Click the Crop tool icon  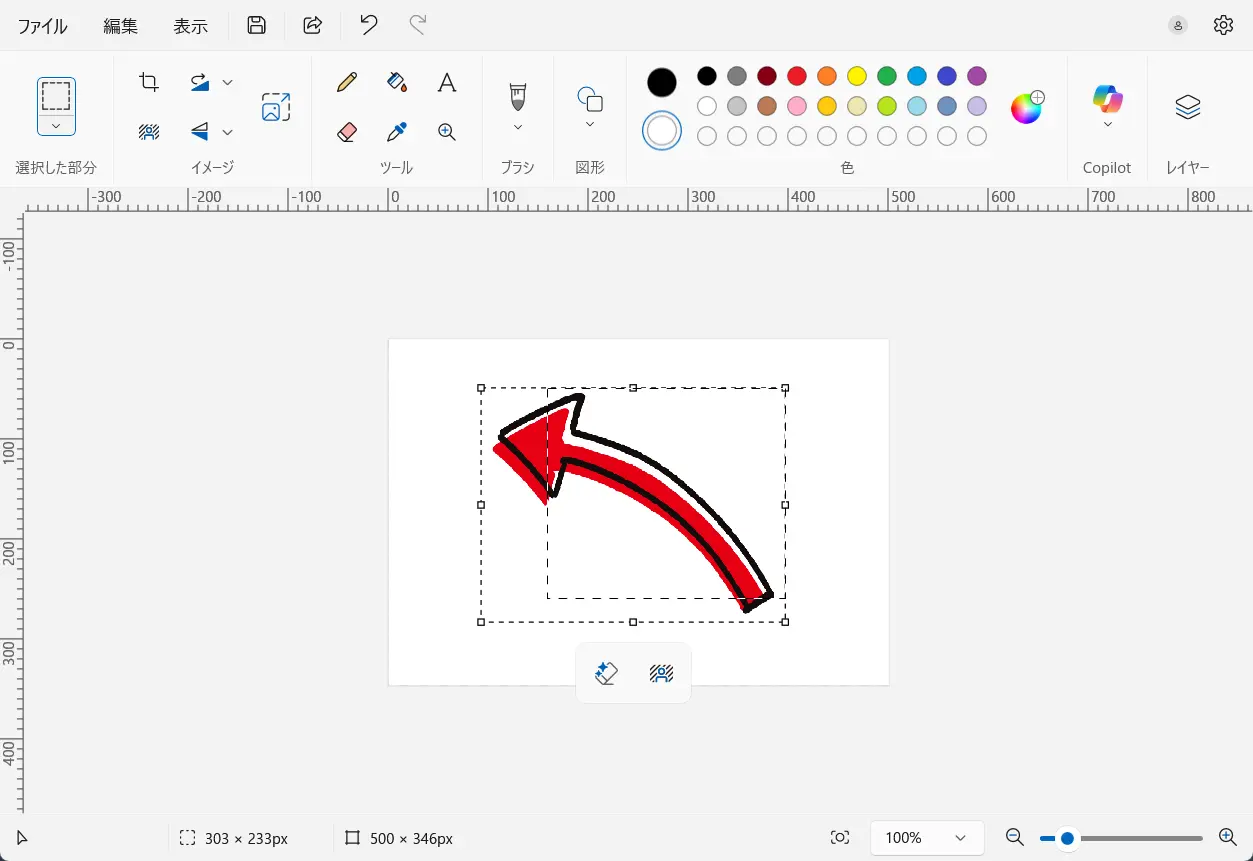149,82
